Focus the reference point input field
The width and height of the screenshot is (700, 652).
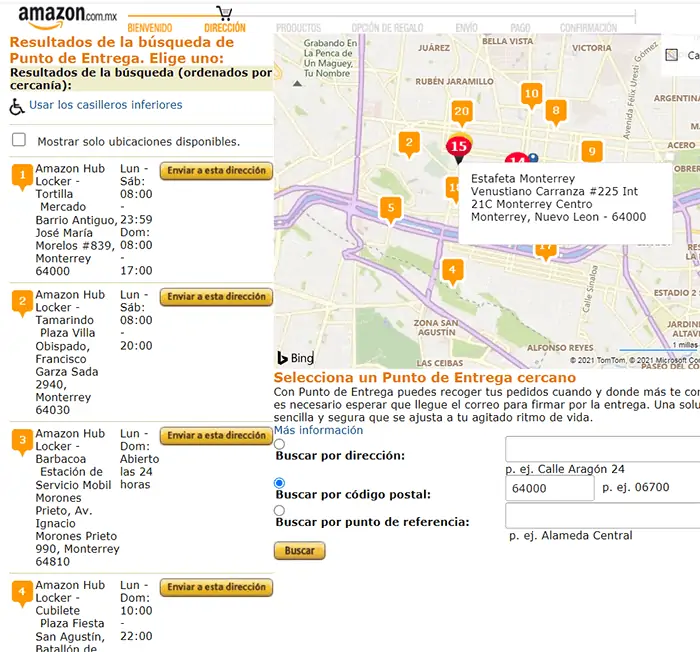coord(603,515)
